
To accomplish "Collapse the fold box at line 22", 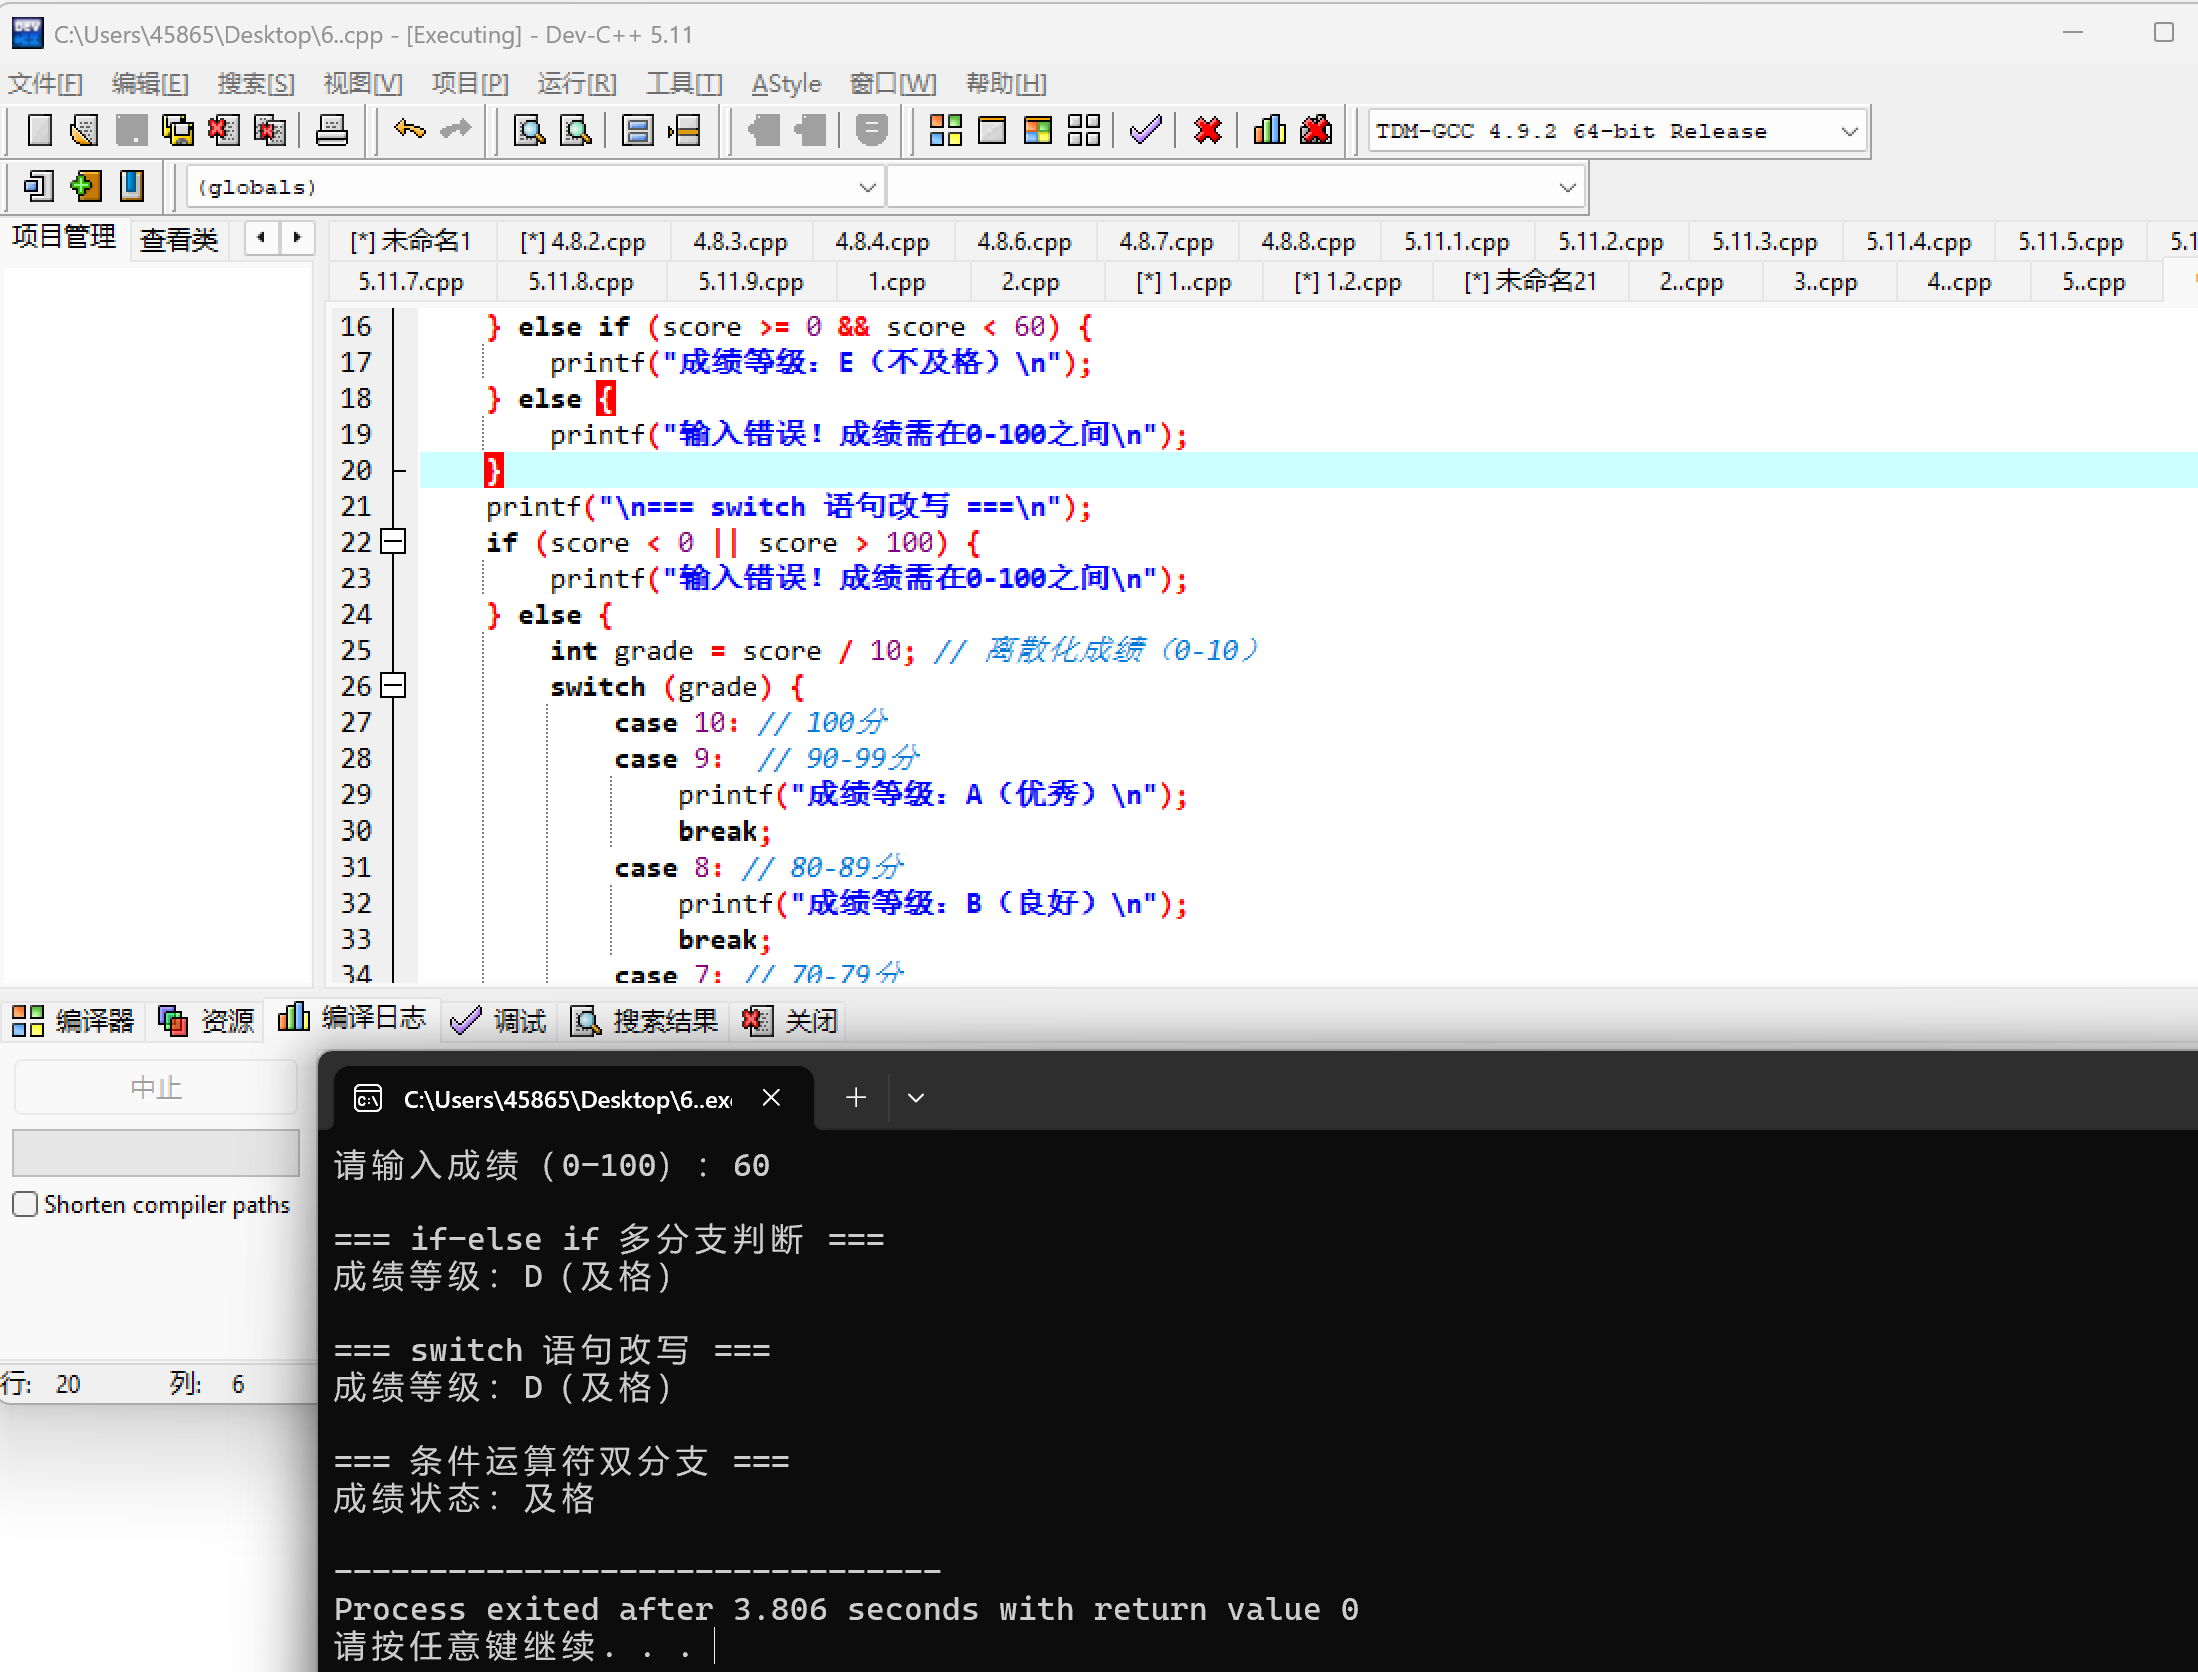I will (394, 542).
